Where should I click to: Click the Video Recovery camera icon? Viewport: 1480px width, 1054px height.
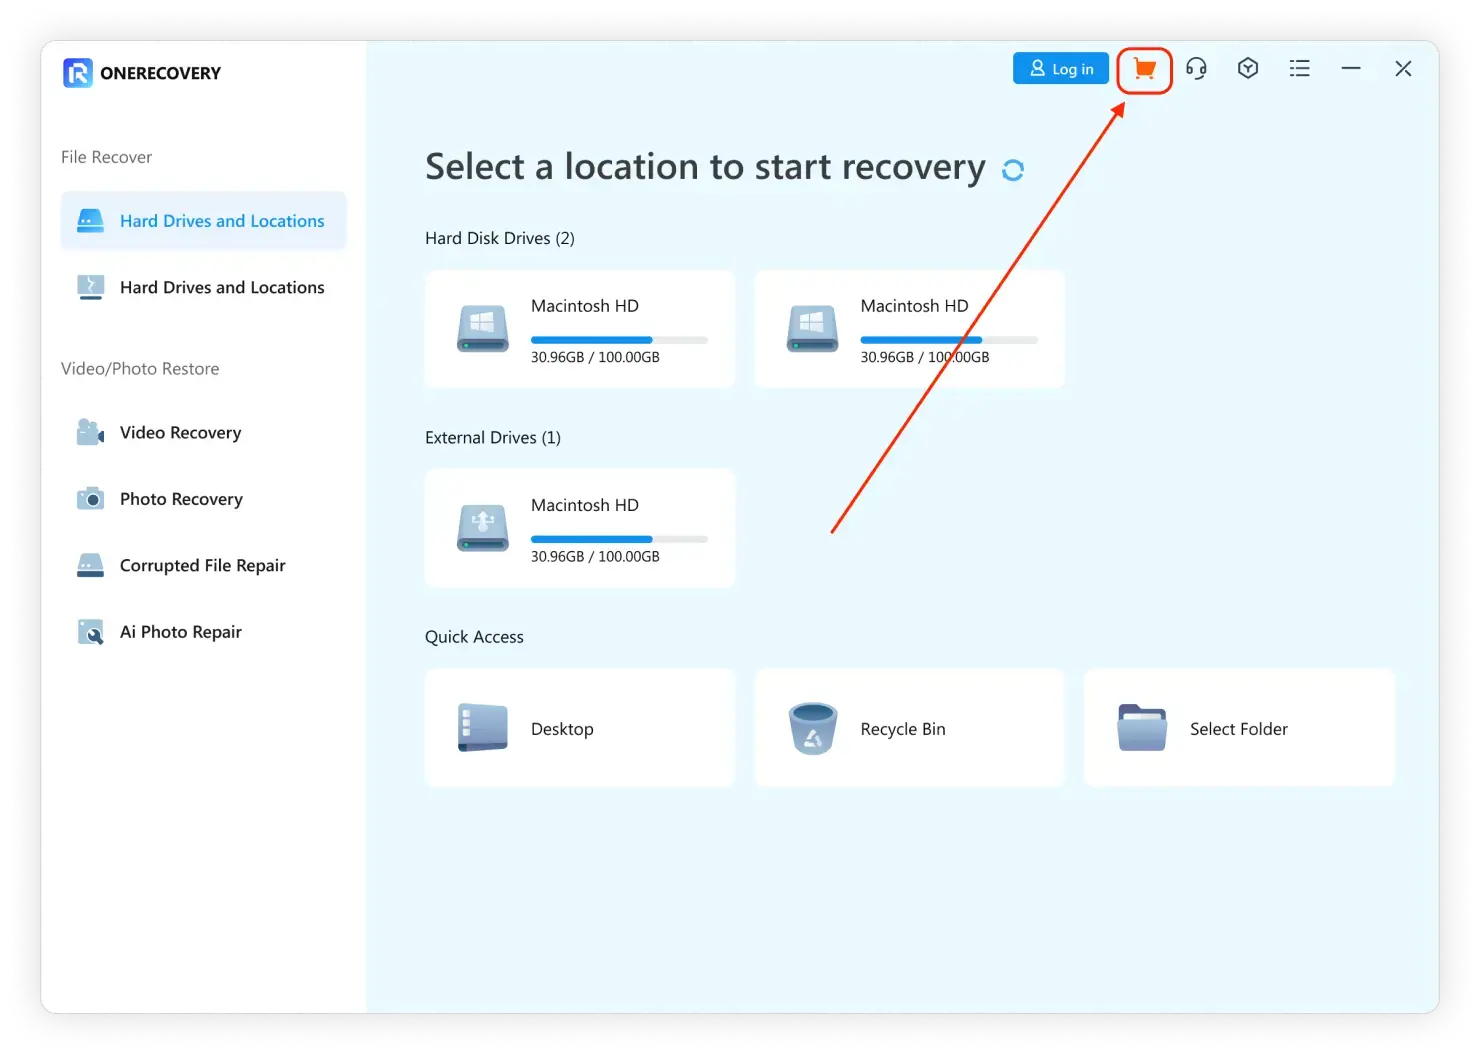pyautogui.click(x=90, y=432)
